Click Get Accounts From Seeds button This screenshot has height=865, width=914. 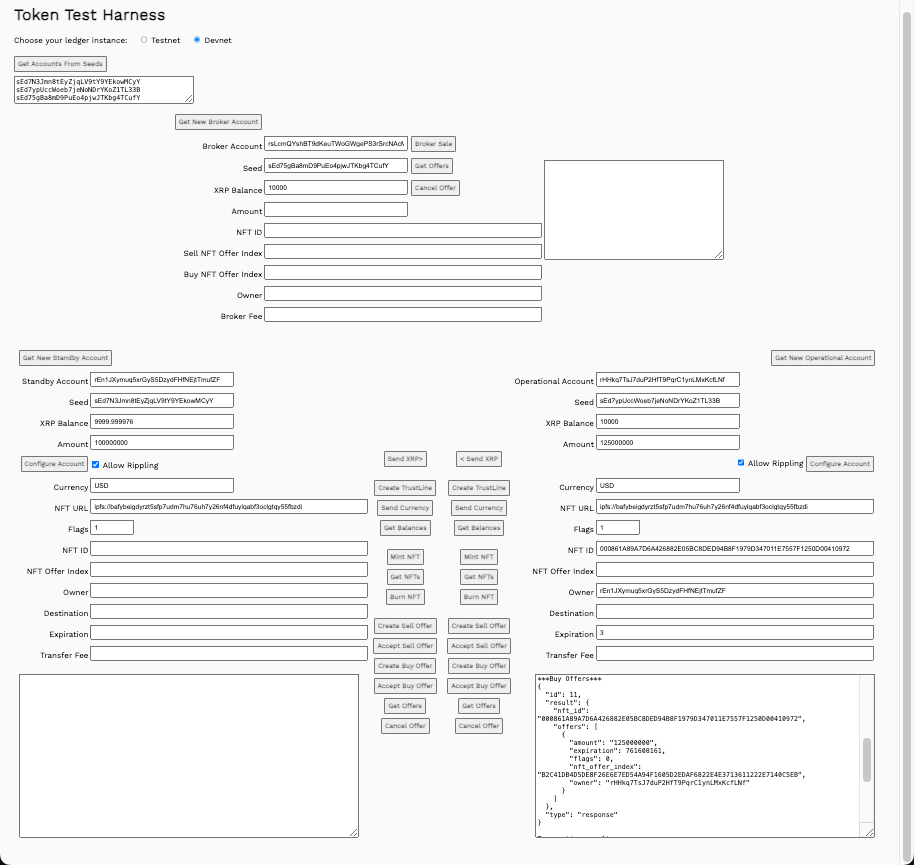click(x=60, y=64)
